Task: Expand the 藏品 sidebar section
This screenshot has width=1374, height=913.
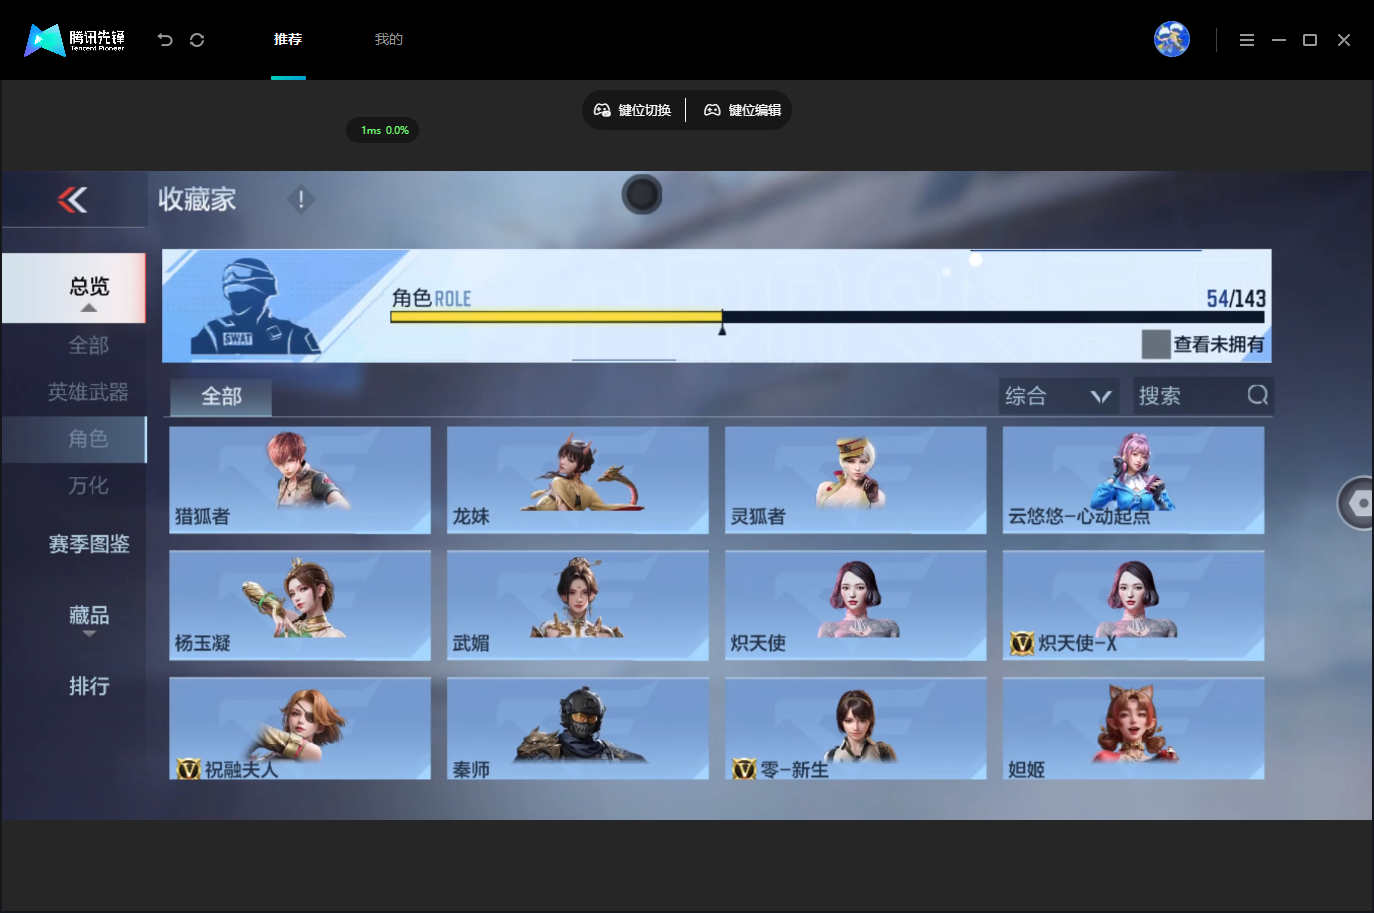Action: (89, 617)
